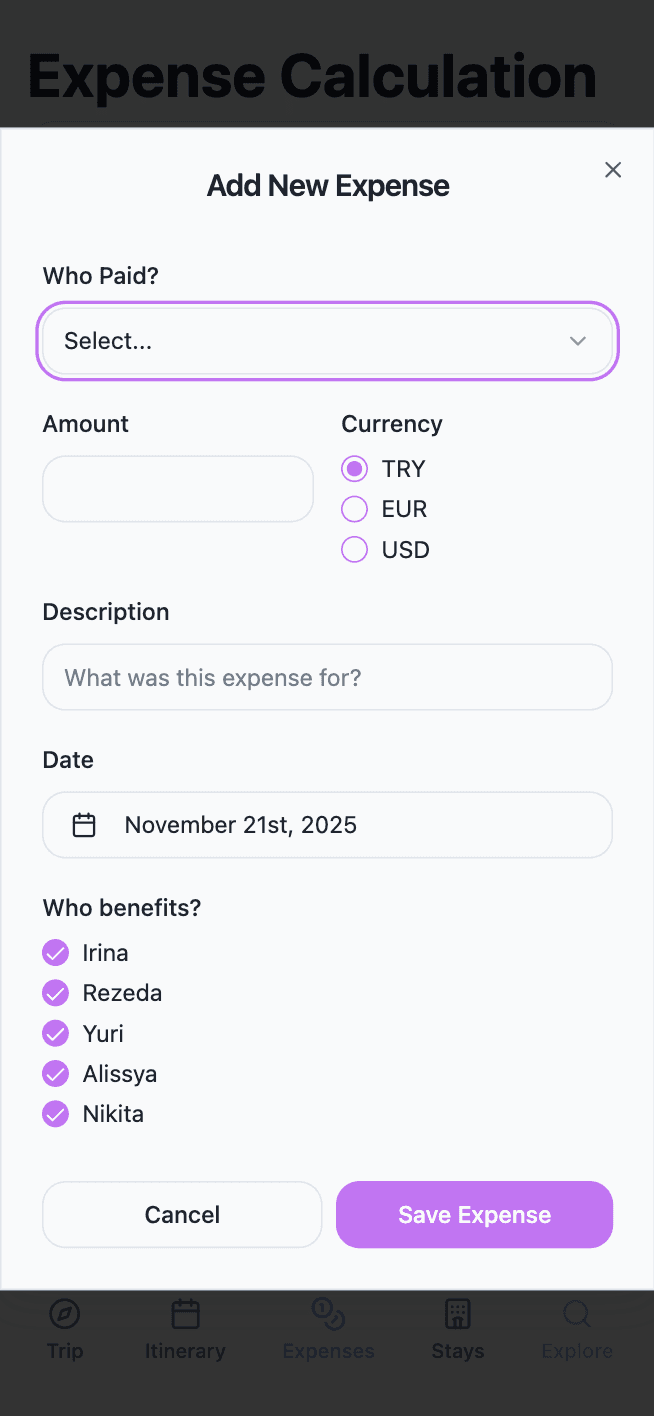Focus the Amount input field
This screenshot has width=654, height=1416.
coord(178,489)
